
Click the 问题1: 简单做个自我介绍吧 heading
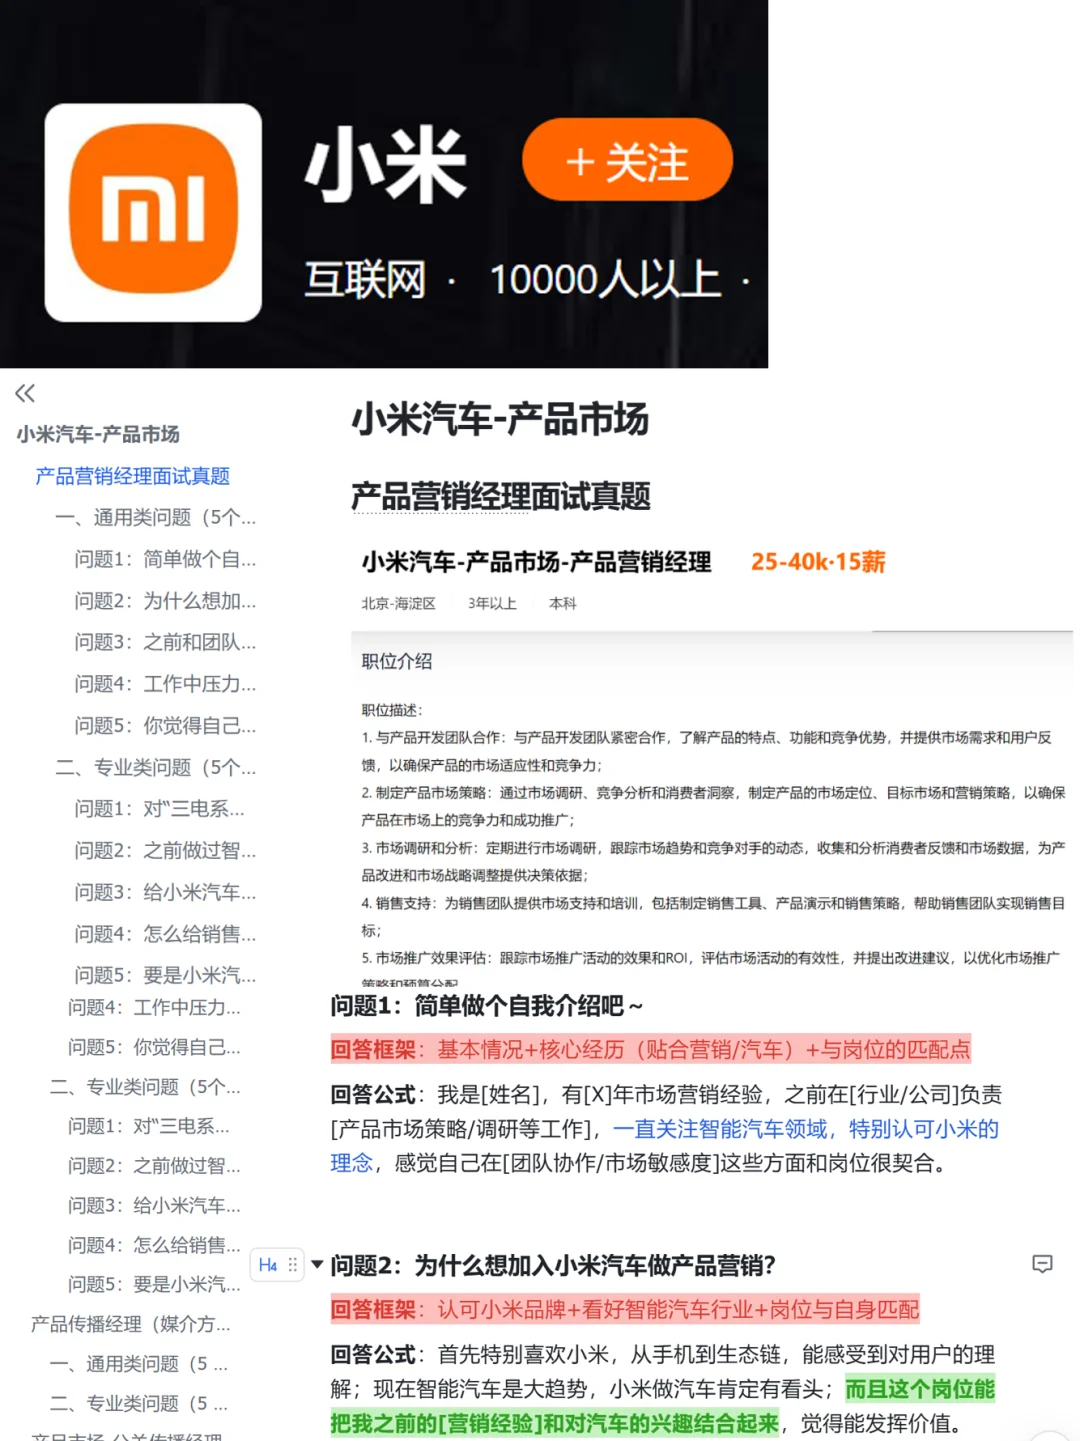click(487, 1005)
